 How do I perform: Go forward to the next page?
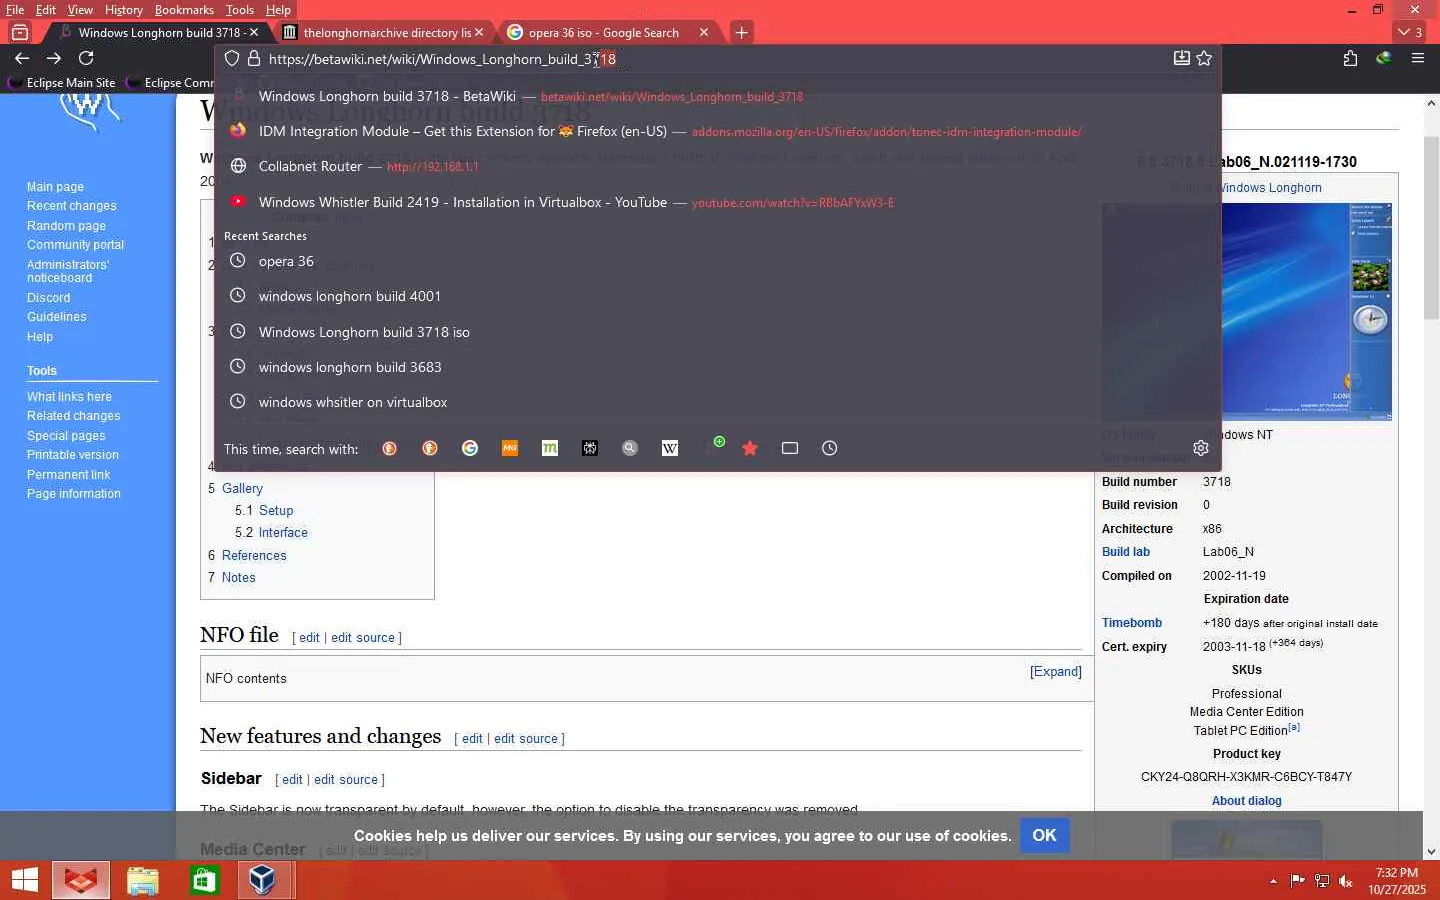coord(54,58)
